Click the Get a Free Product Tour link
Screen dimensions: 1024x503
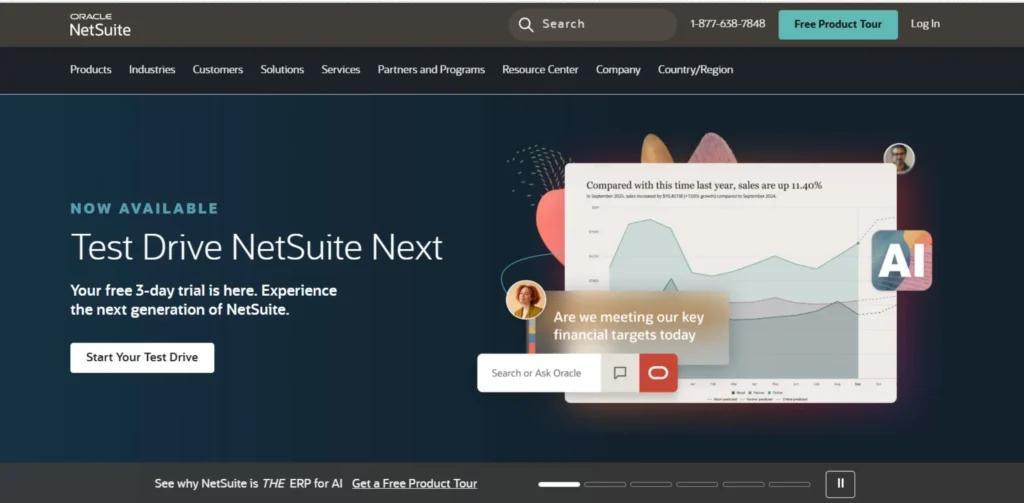coord(415,484)
